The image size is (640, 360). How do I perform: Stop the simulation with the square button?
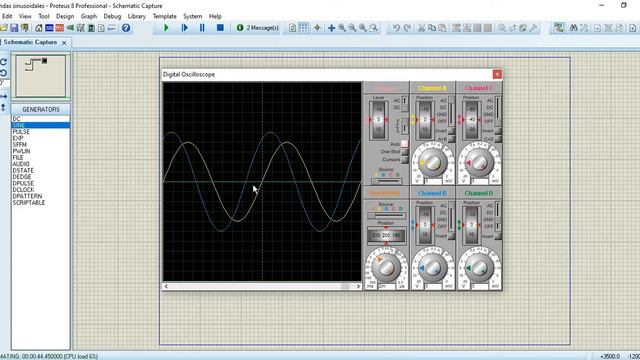[x=220, y=28]
